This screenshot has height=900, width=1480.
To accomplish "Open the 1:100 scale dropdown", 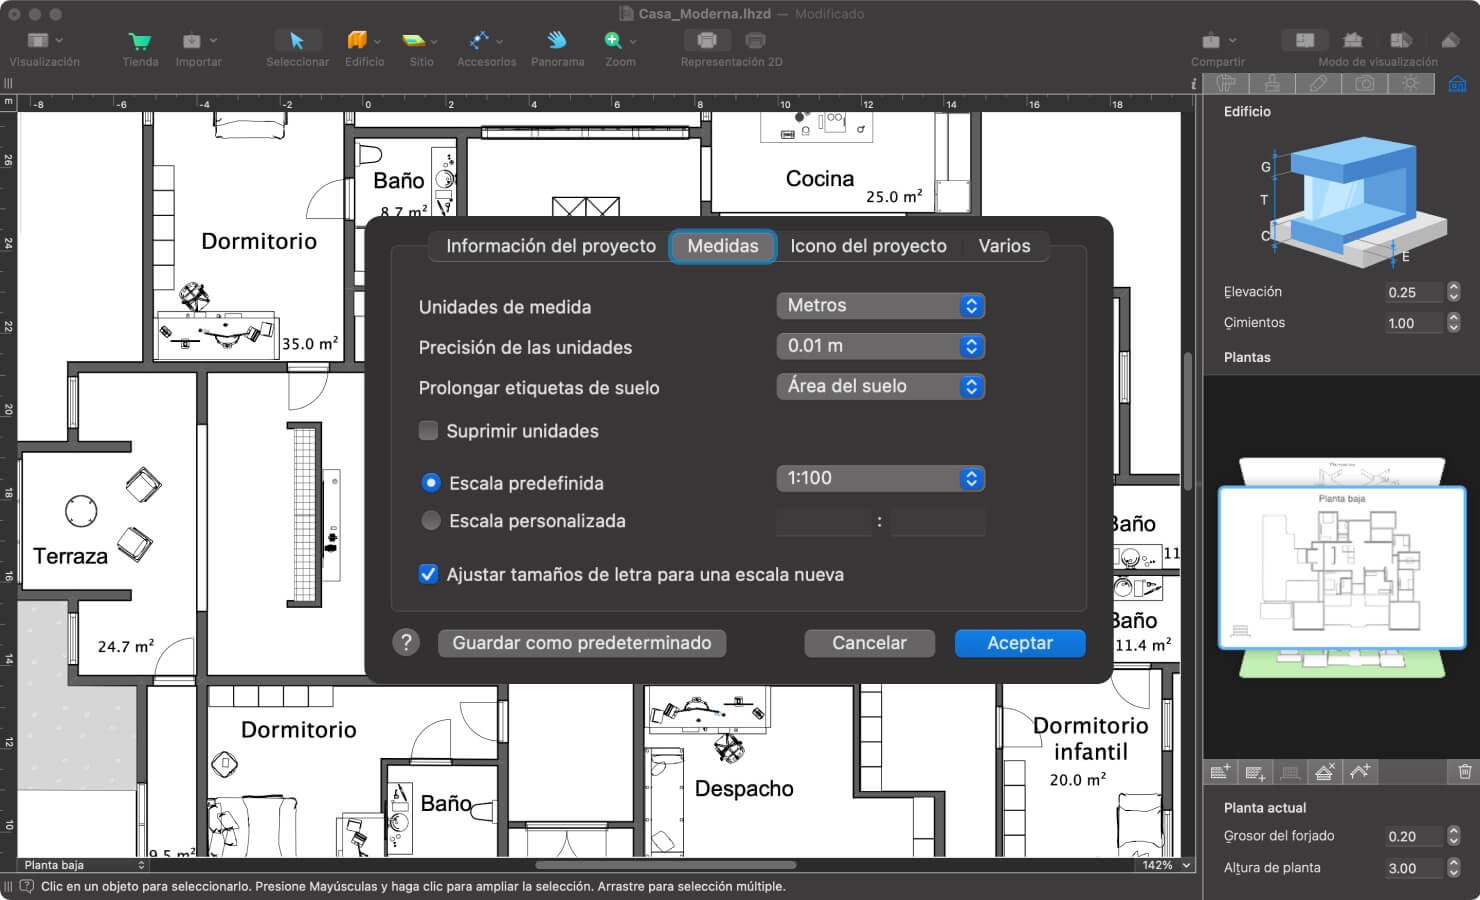I will coord(881,478).
